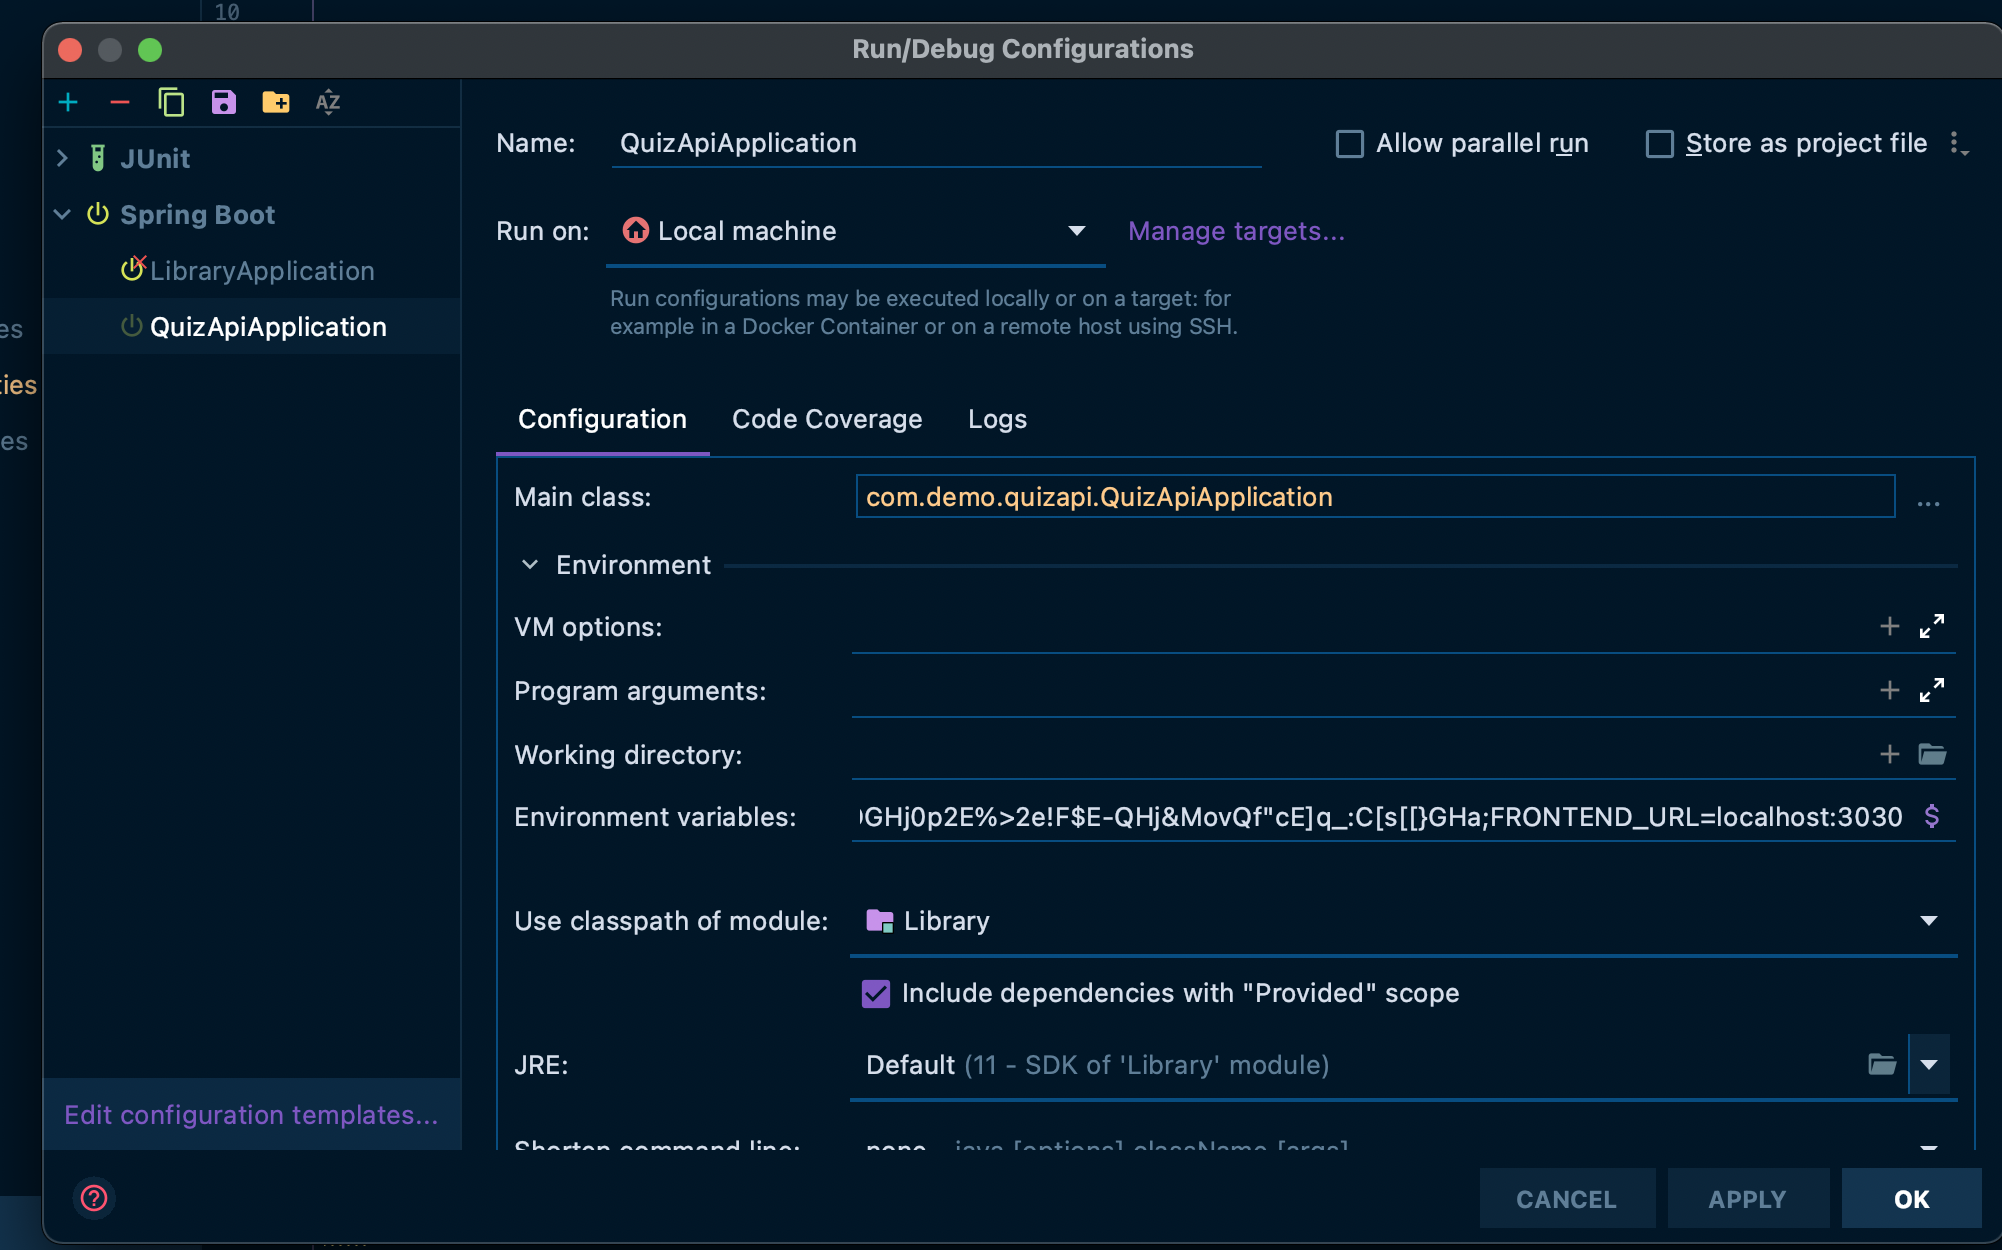Click the Add New Configuration plus icon

click(x=68, y=103)
